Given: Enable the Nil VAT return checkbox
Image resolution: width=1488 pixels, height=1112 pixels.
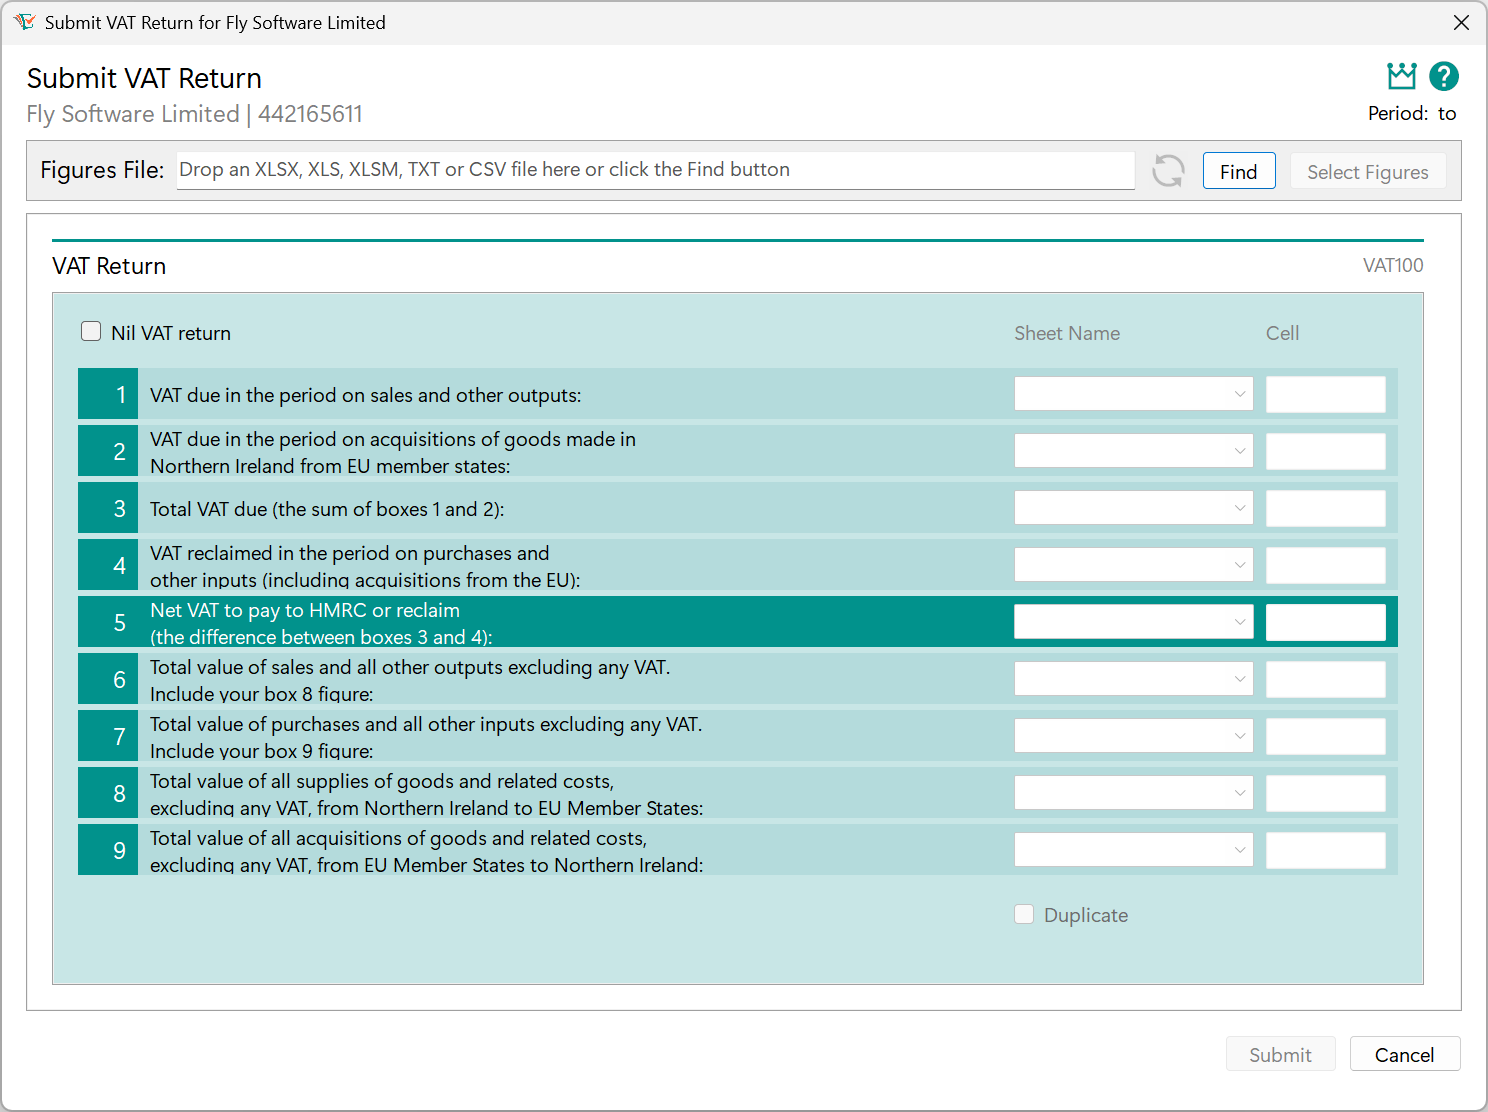Looking at the screenshot, I should click(91, 330).
